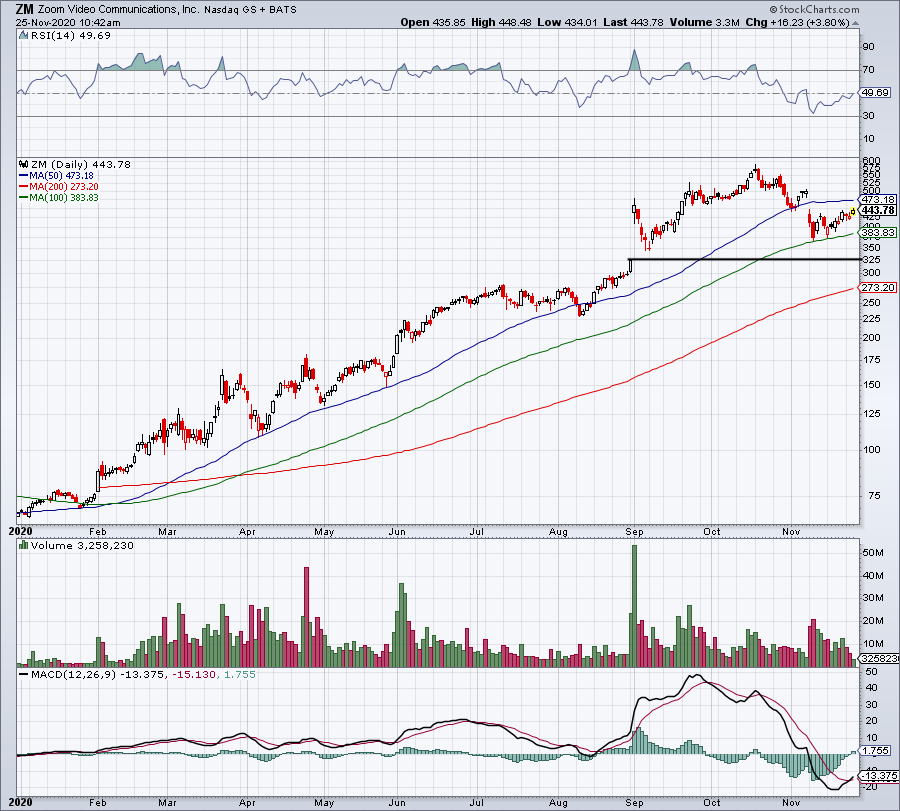
Task: Click the 443.78 last price tag on right axis
Action: point(878,211)
